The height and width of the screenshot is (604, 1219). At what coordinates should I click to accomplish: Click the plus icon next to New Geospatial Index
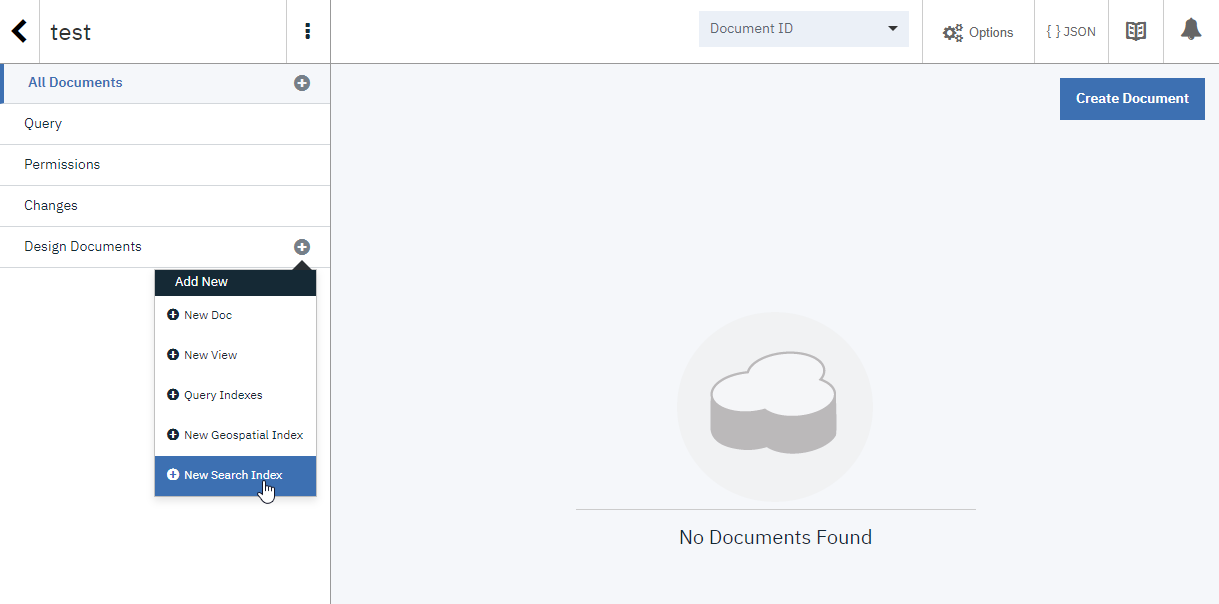[x=173, y=435]
